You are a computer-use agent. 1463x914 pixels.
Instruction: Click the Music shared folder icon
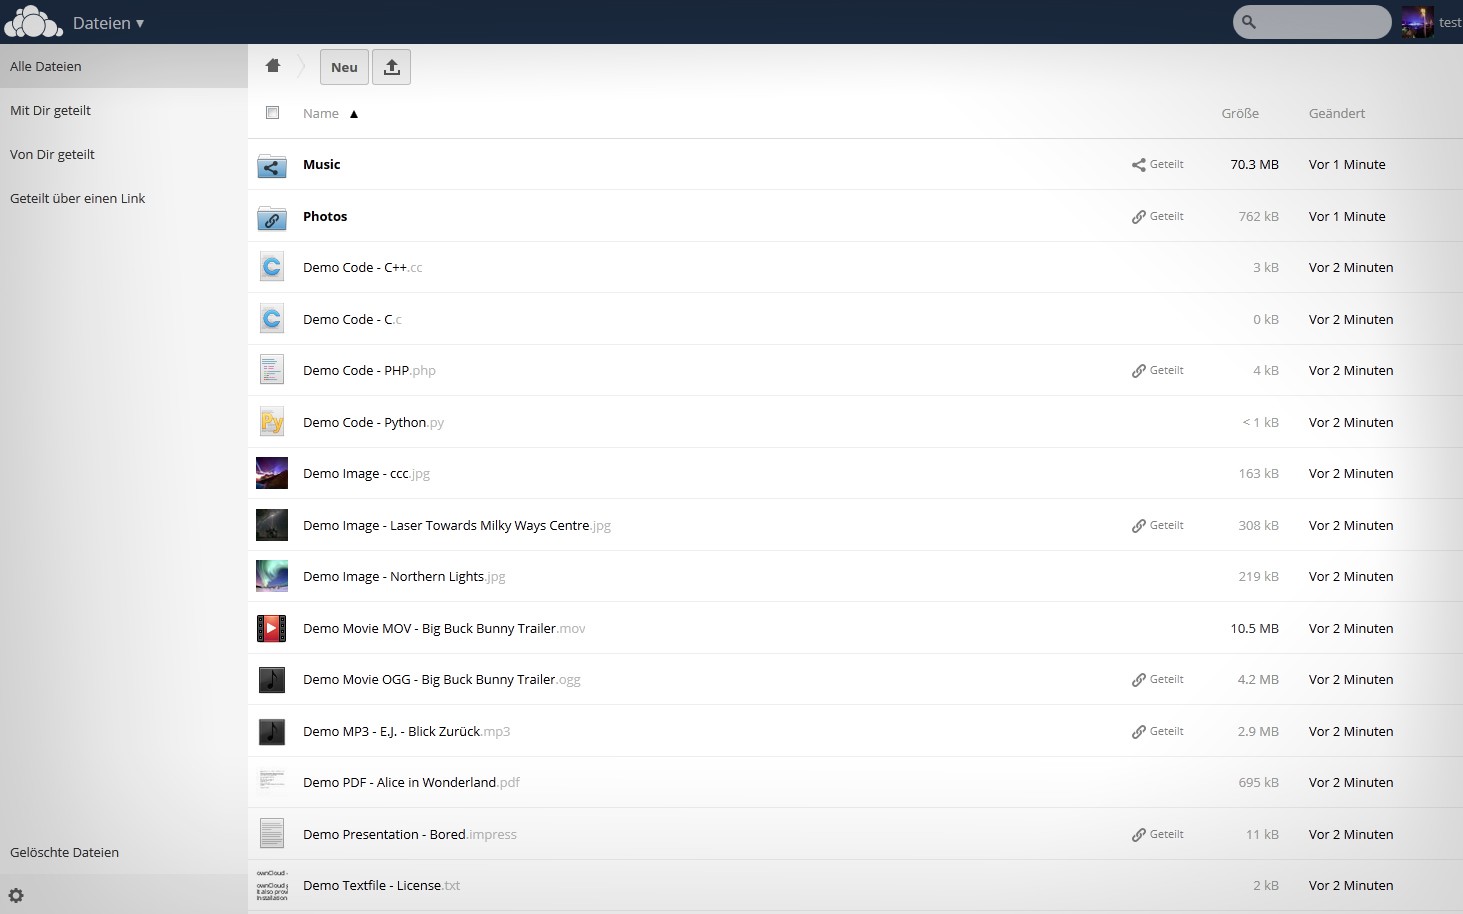pos(272,165)
